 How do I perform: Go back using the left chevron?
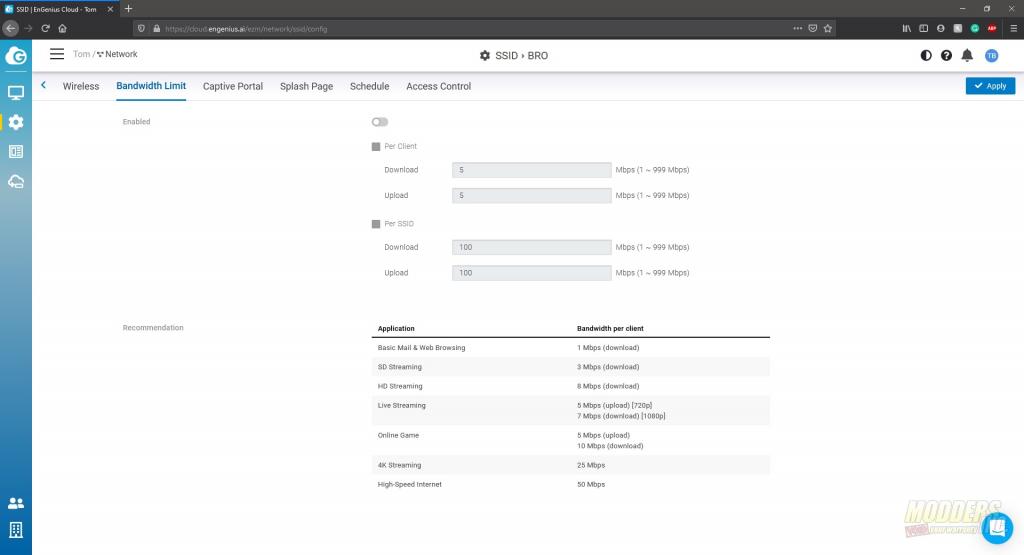[44, 86]
